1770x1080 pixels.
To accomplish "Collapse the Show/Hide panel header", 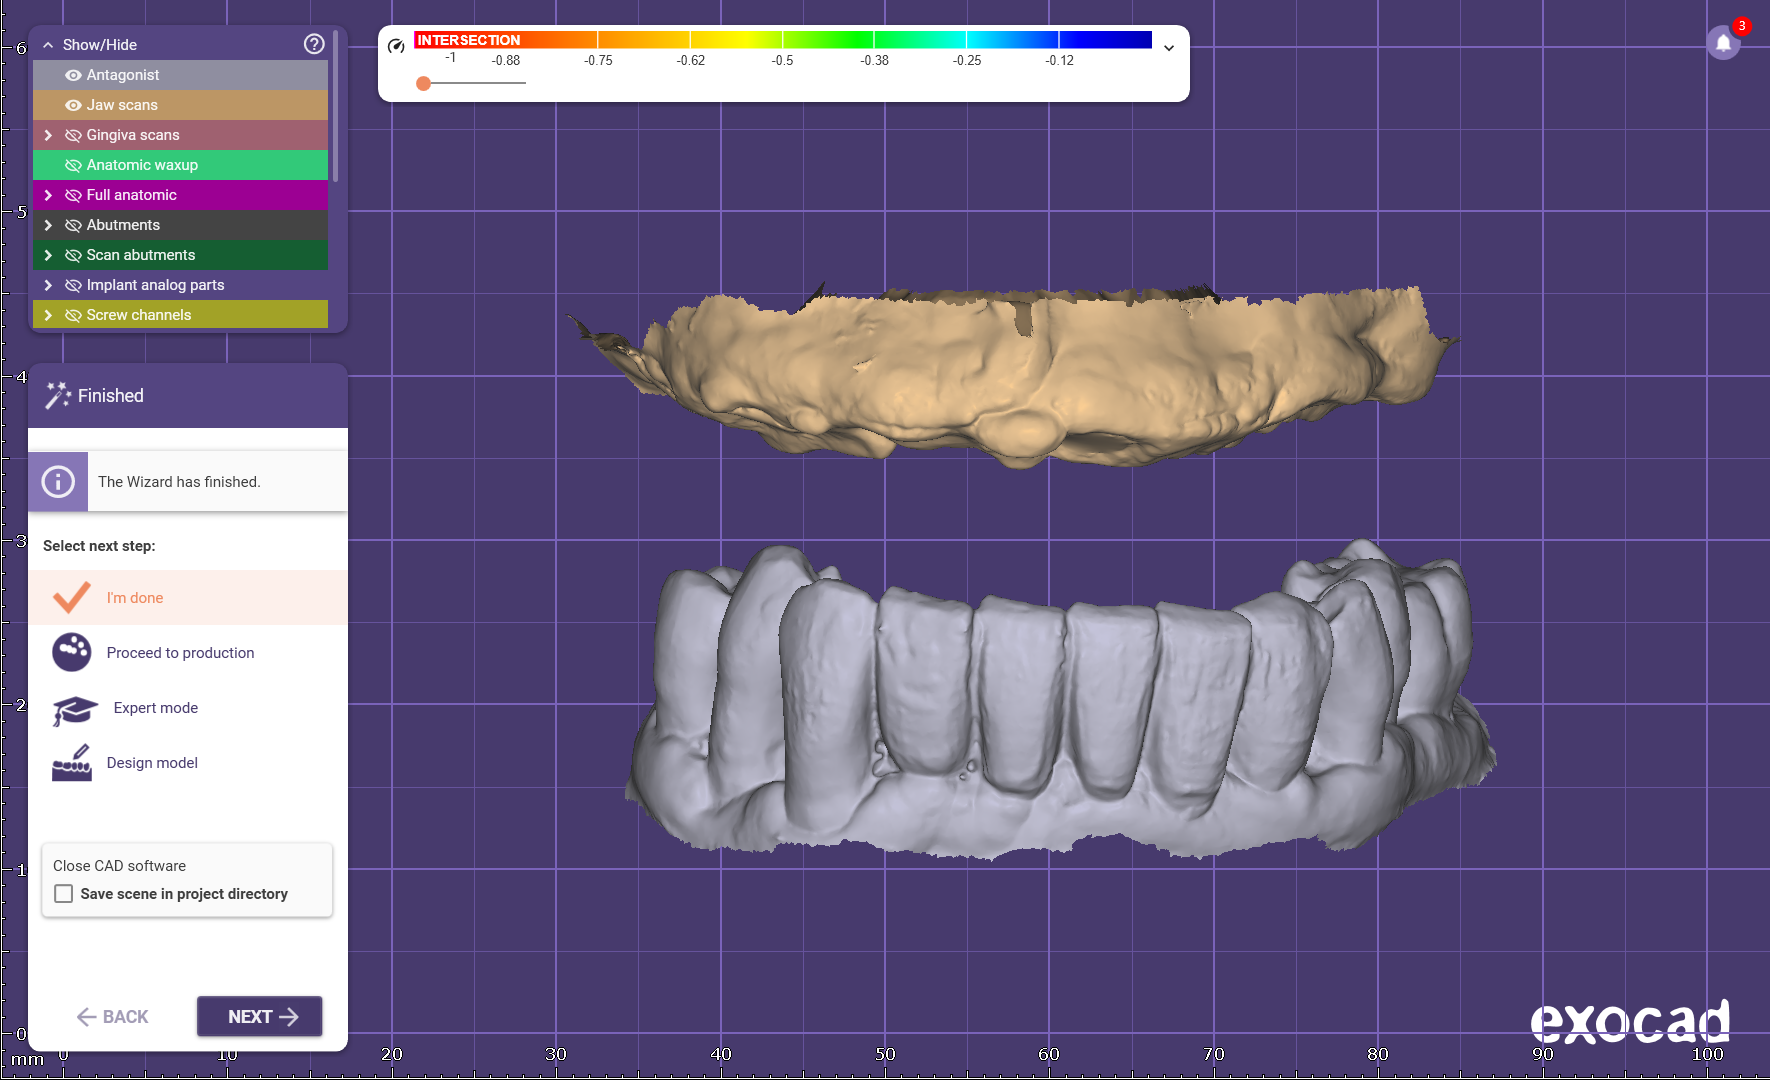I will [48, 45].
